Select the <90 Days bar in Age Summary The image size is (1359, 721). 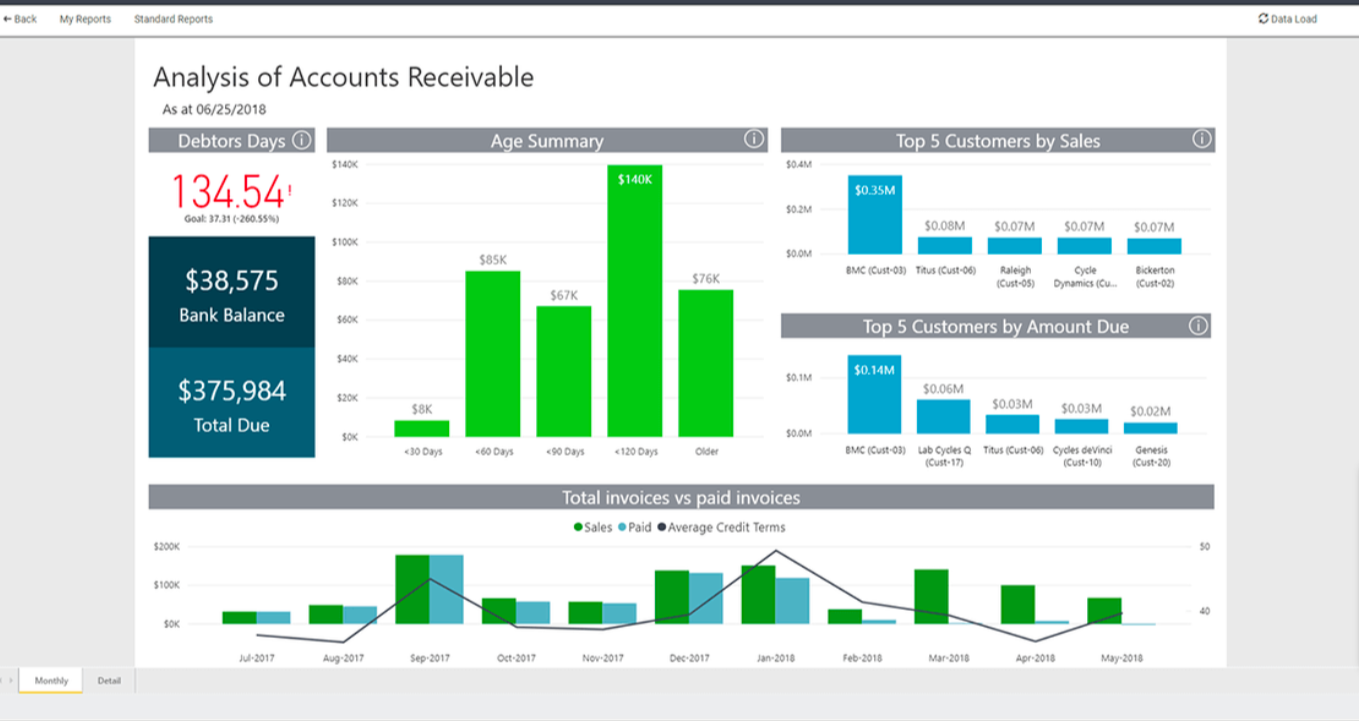564,372
